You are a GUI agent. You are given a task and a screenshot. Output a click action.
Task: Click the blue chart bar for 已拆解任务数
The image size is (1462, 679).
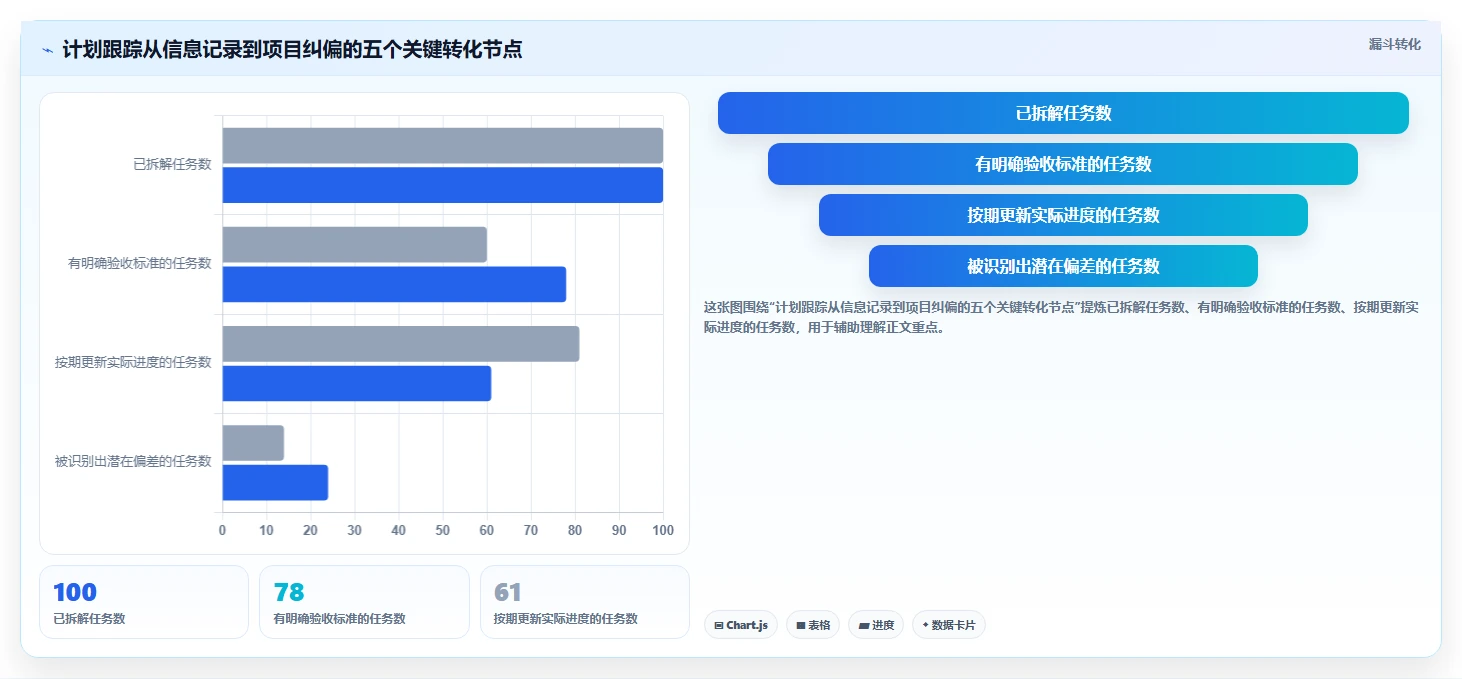pyautogui.click(x=442, y=185)
